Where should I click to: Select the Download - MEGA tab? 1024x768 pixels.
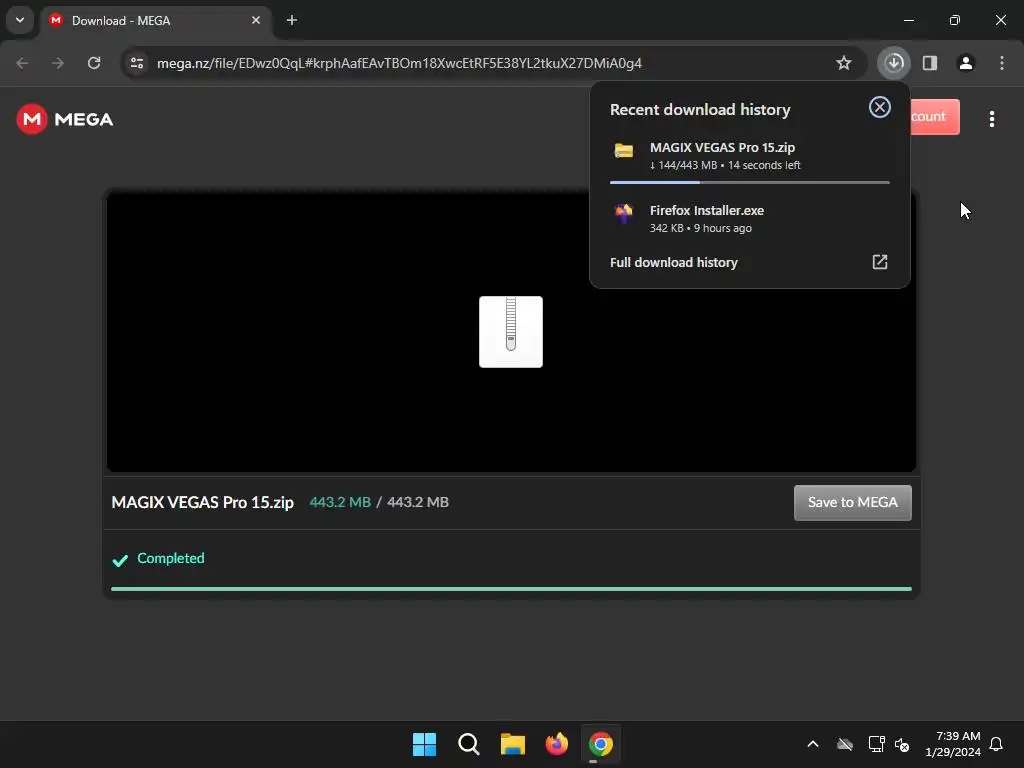(x=155, y=21)
